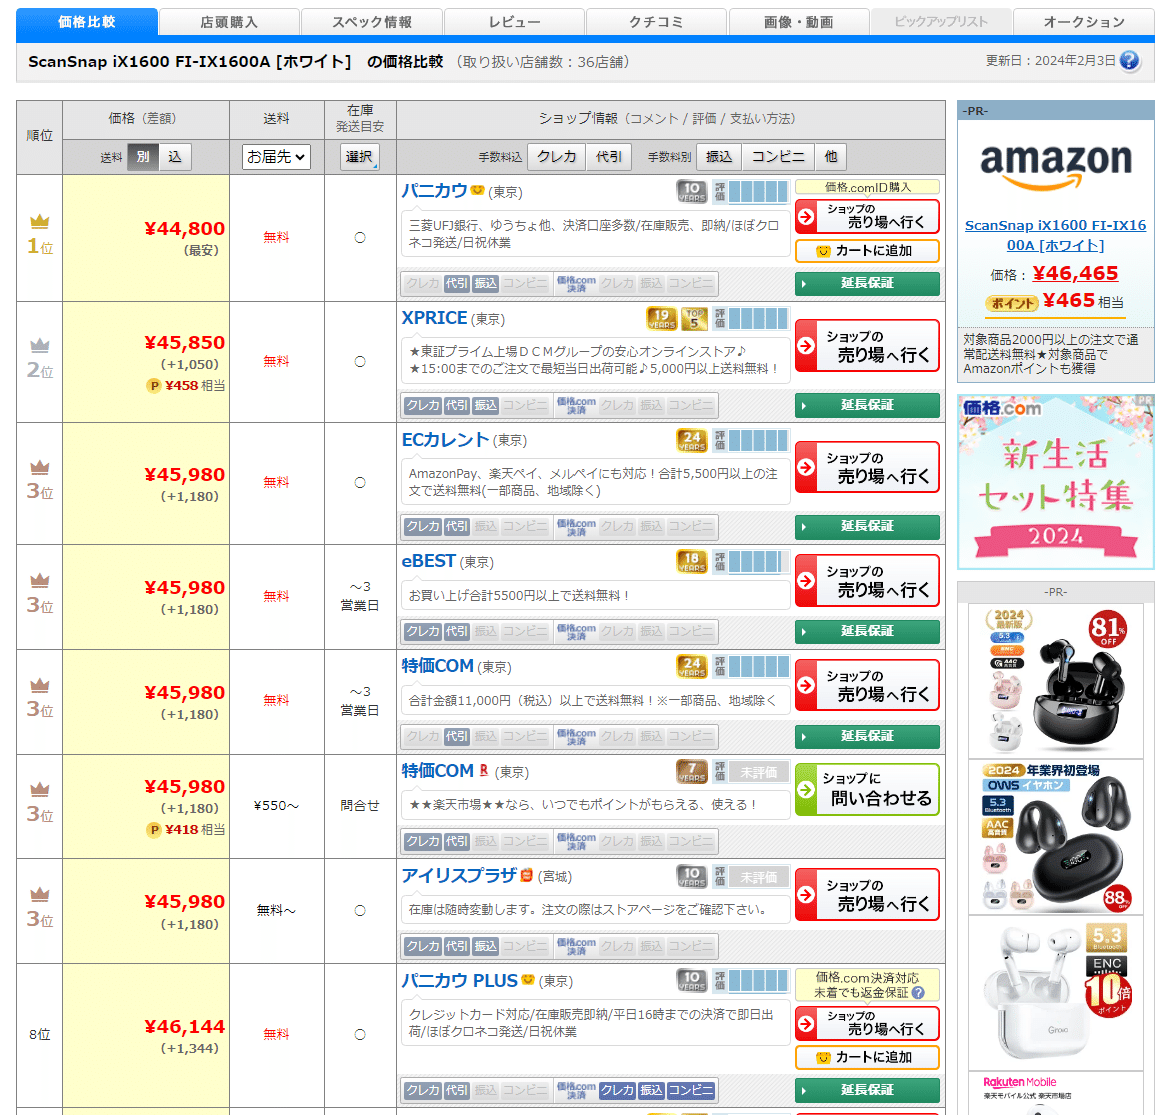Open the レビュー tab

point(514,22)
